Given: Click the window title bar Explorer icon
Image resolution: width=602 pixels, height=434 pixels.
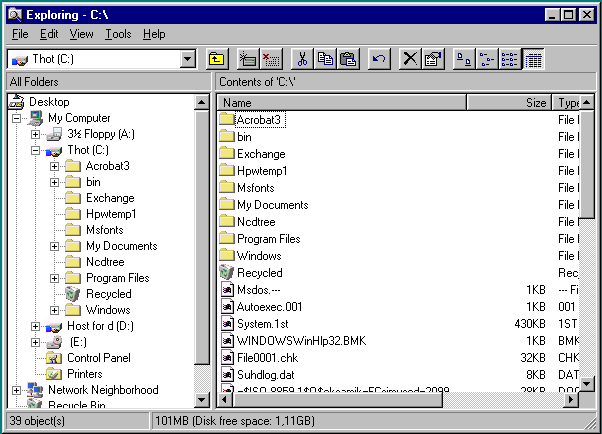Looking at the screenshot, I should tap(15, 15).
